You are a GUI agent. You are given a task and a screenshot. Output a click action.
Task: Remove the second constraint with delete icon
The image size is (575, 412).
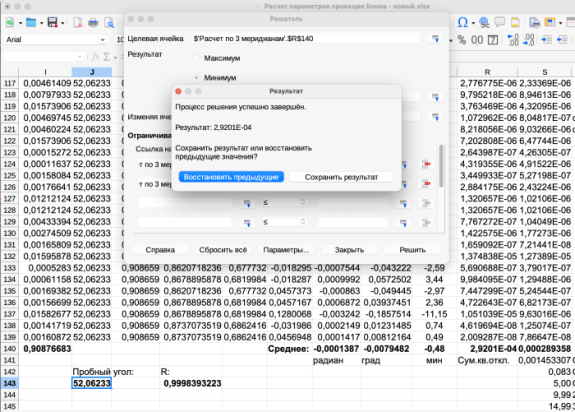click(x=426, y=184)
